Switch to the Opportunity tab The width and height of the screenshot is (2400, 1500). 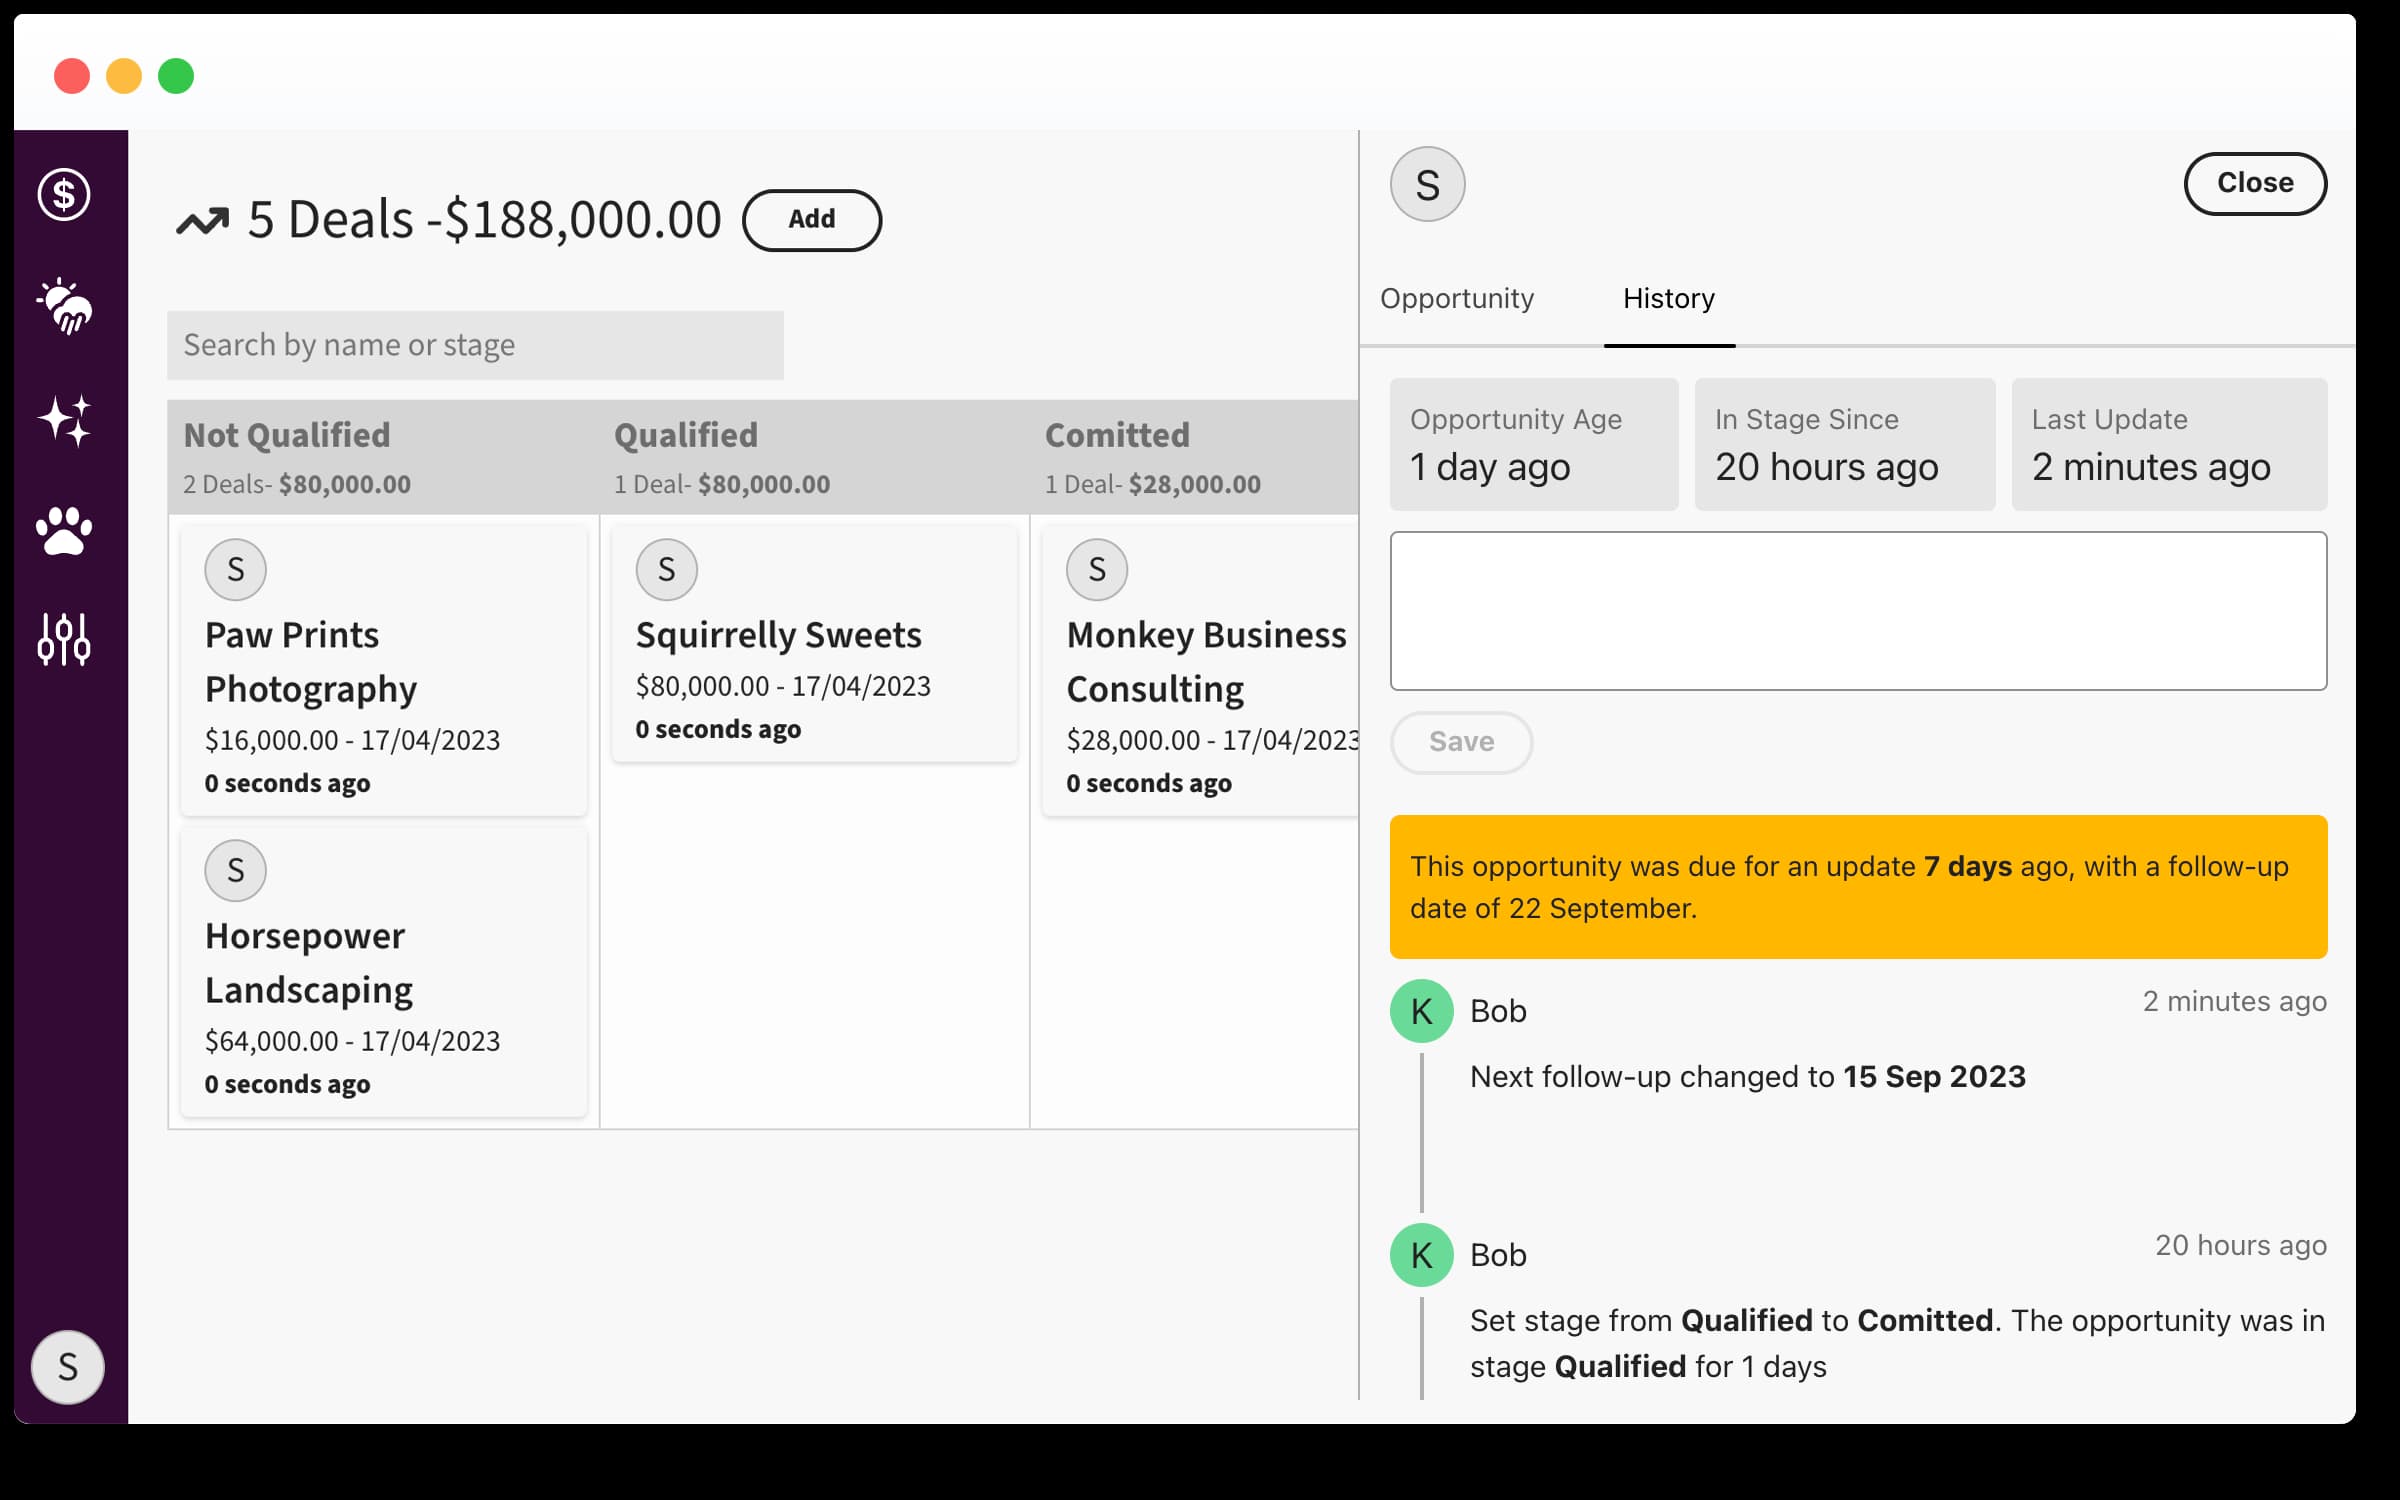click(x=1456, y=298)
